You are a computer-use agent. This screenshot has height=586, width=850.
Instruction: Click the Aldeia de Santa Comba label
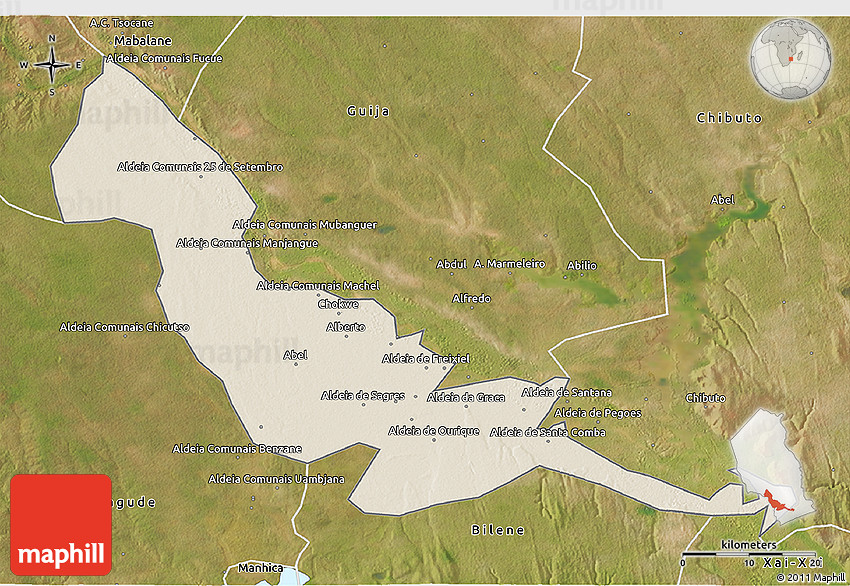(548, 432)
